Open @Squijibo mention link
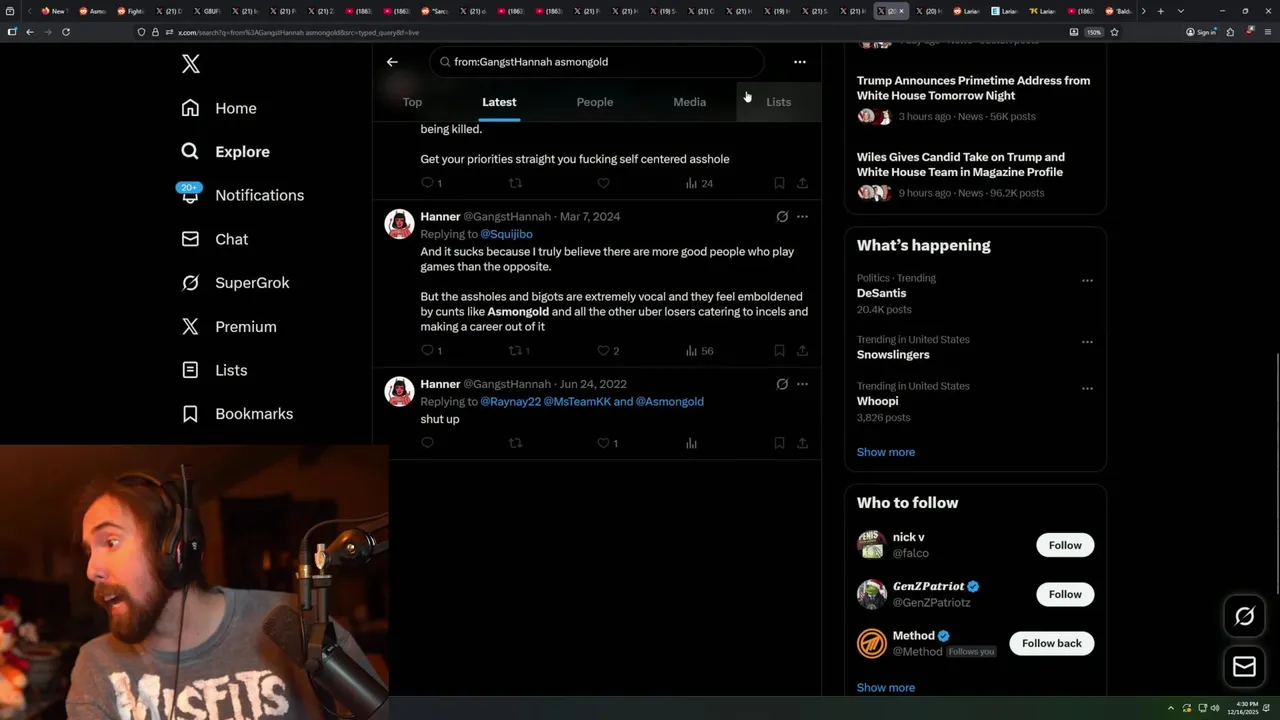 click(x=507, y=234)
